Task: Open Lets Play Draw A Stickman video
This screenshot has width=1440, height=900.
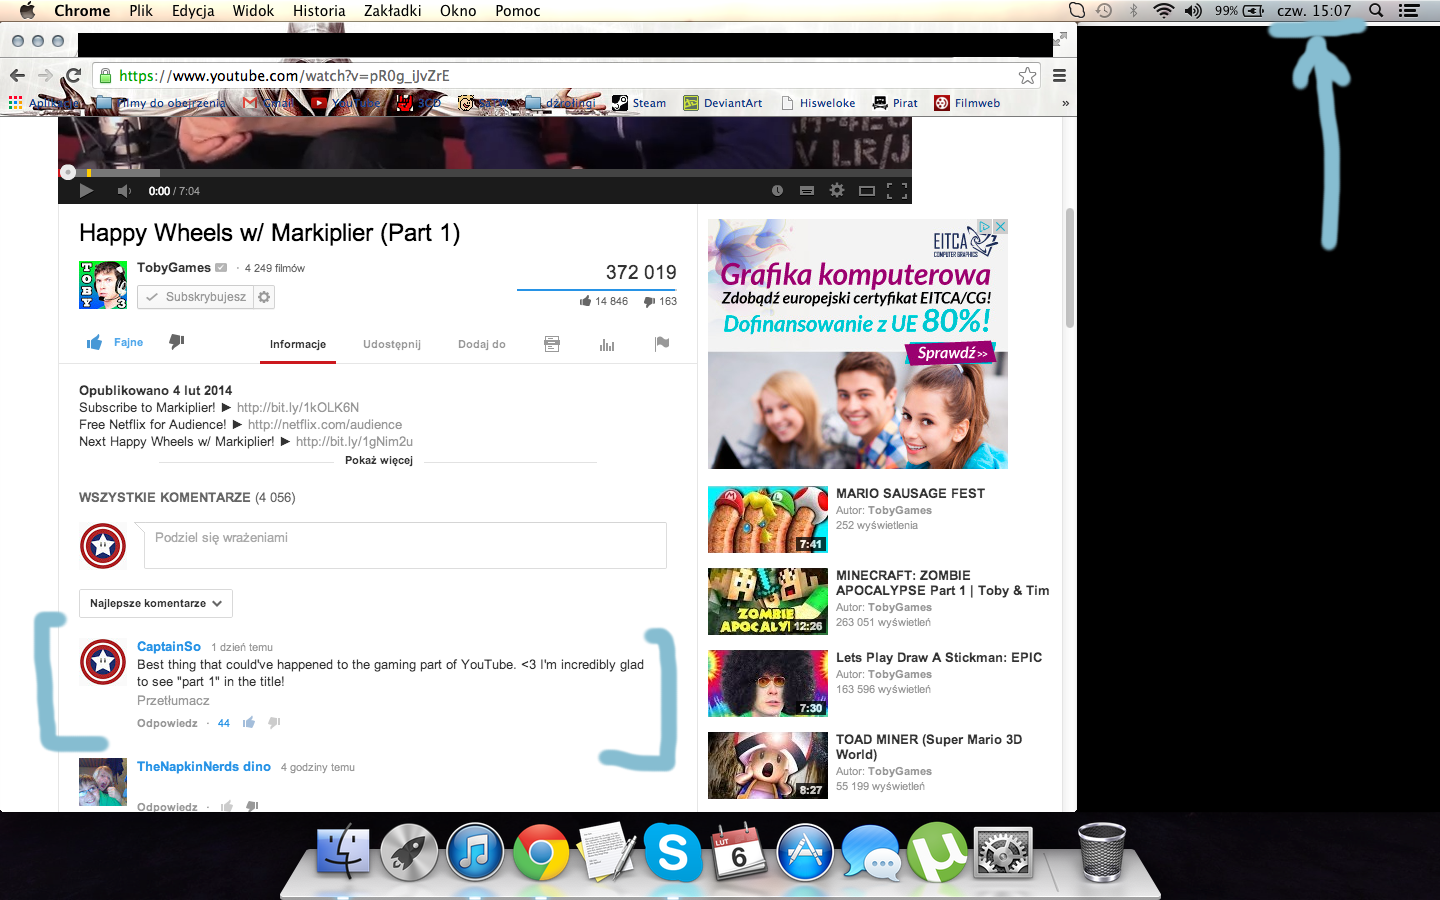Action: click(939, 658)
